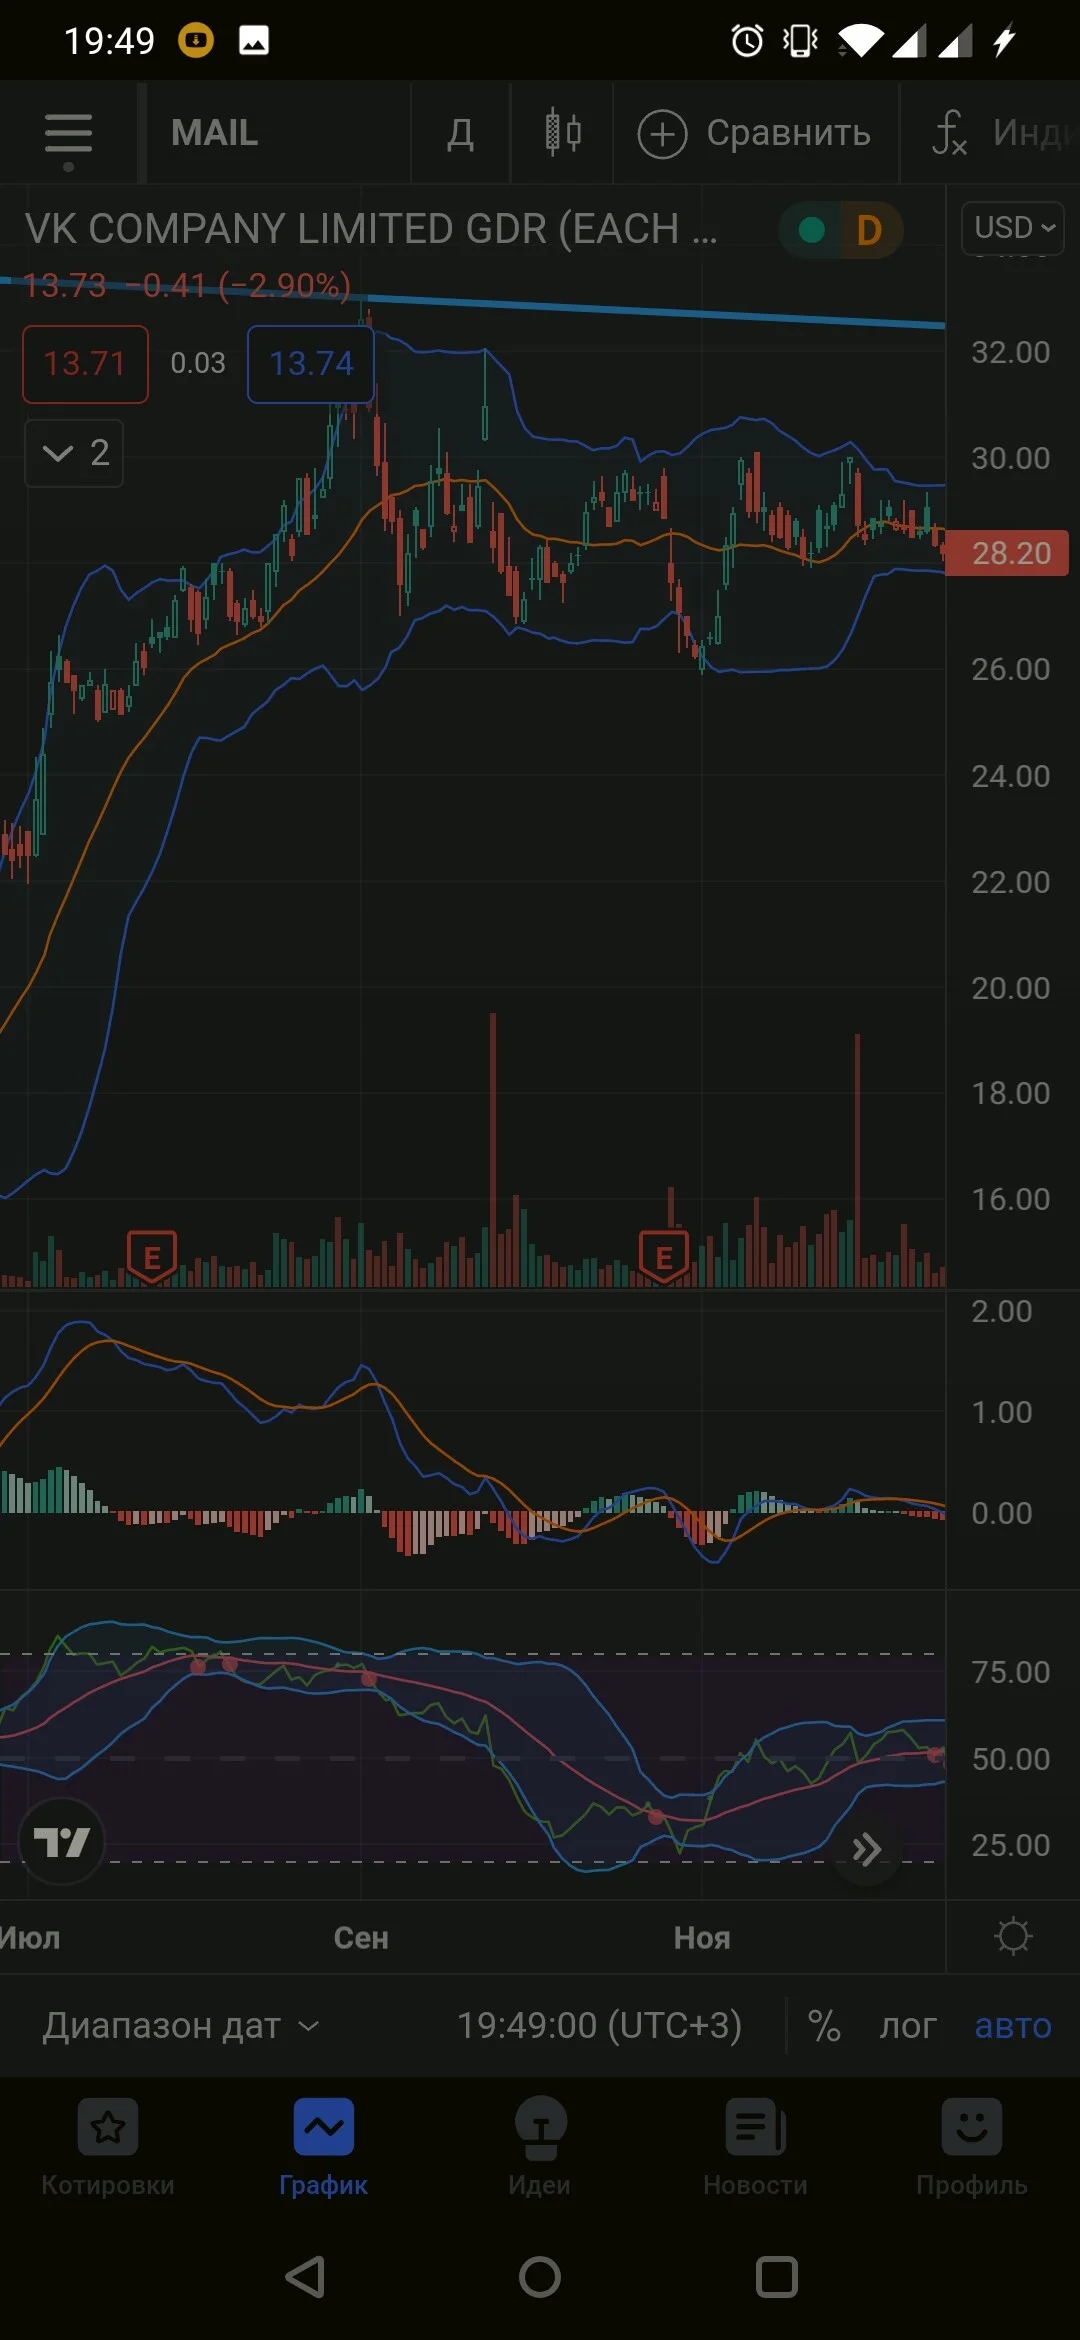This screenshot has width=1080, height=2340.
Task: Tap the 28.20 current price label
Action: pos(1008,553)
